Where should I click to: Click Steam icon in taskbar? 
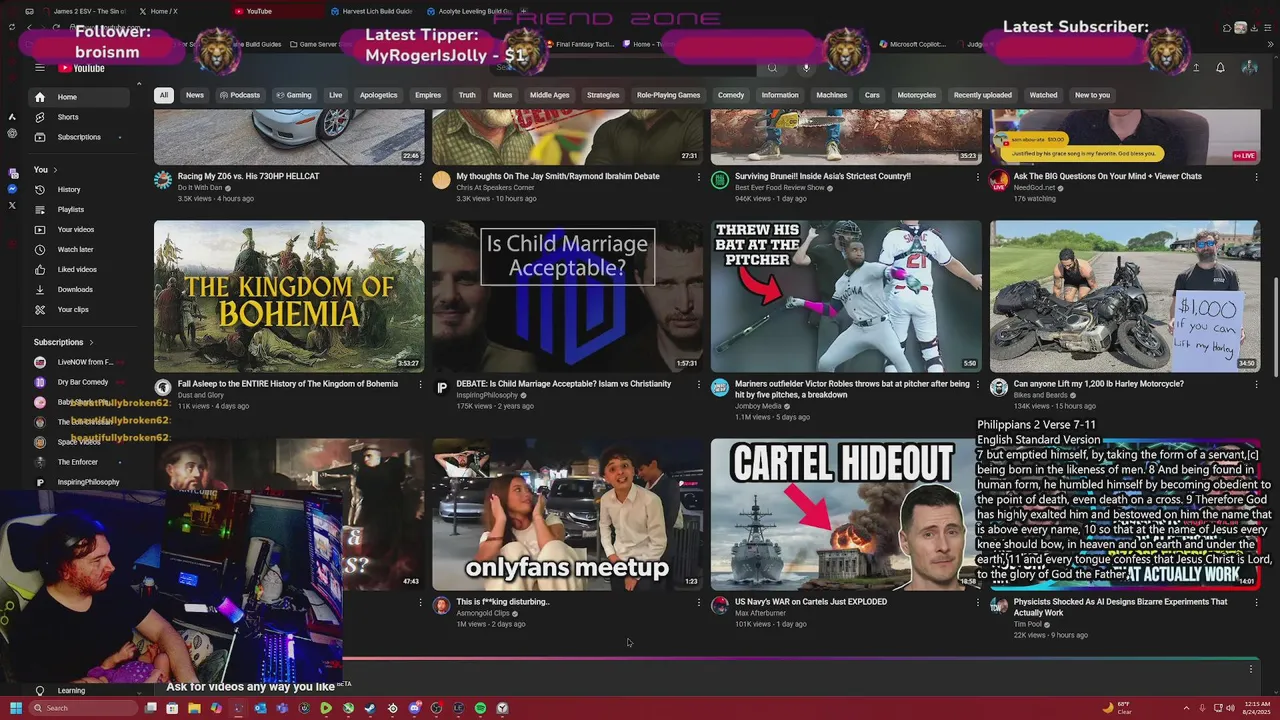point(370,708)
